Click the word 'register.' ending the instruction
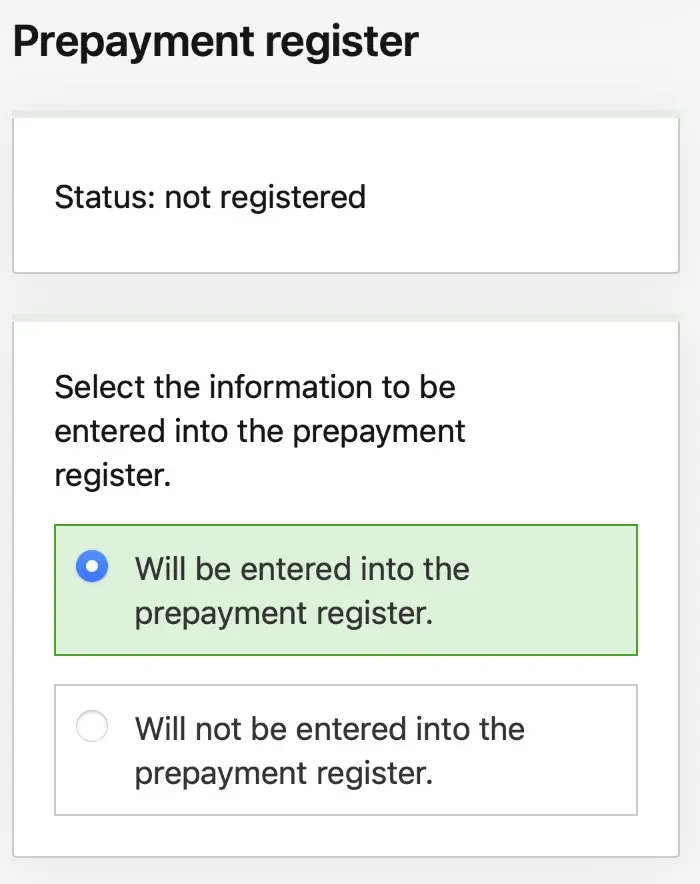 [x=113, y=476]
